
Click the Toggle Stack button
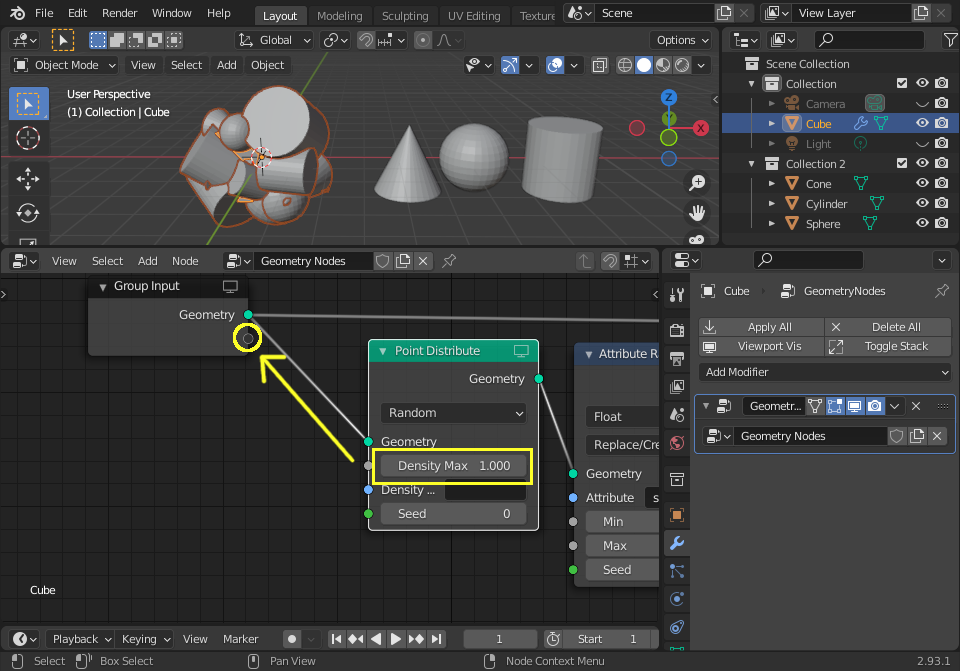888,346
